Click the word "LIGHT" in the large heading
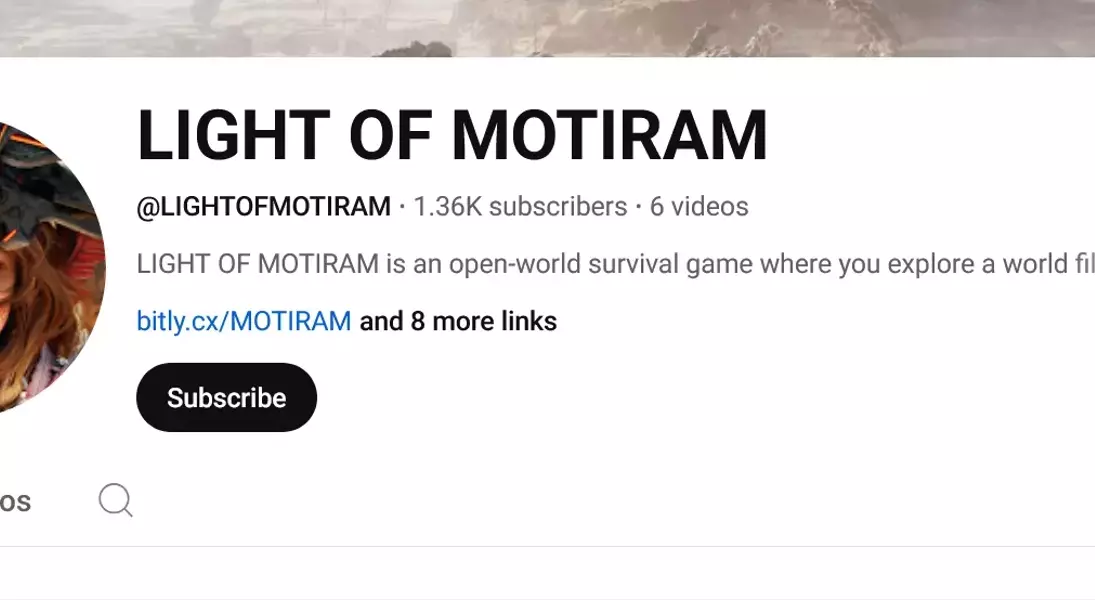1095x600 pixels. (x=233, y=136)
